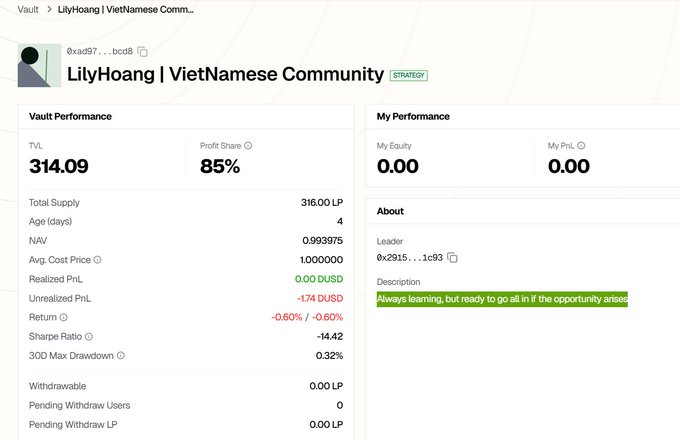Click the Total Supply value 316.00 LP
The width and height of the screenshot is (680, 440).
click(322, 202)
